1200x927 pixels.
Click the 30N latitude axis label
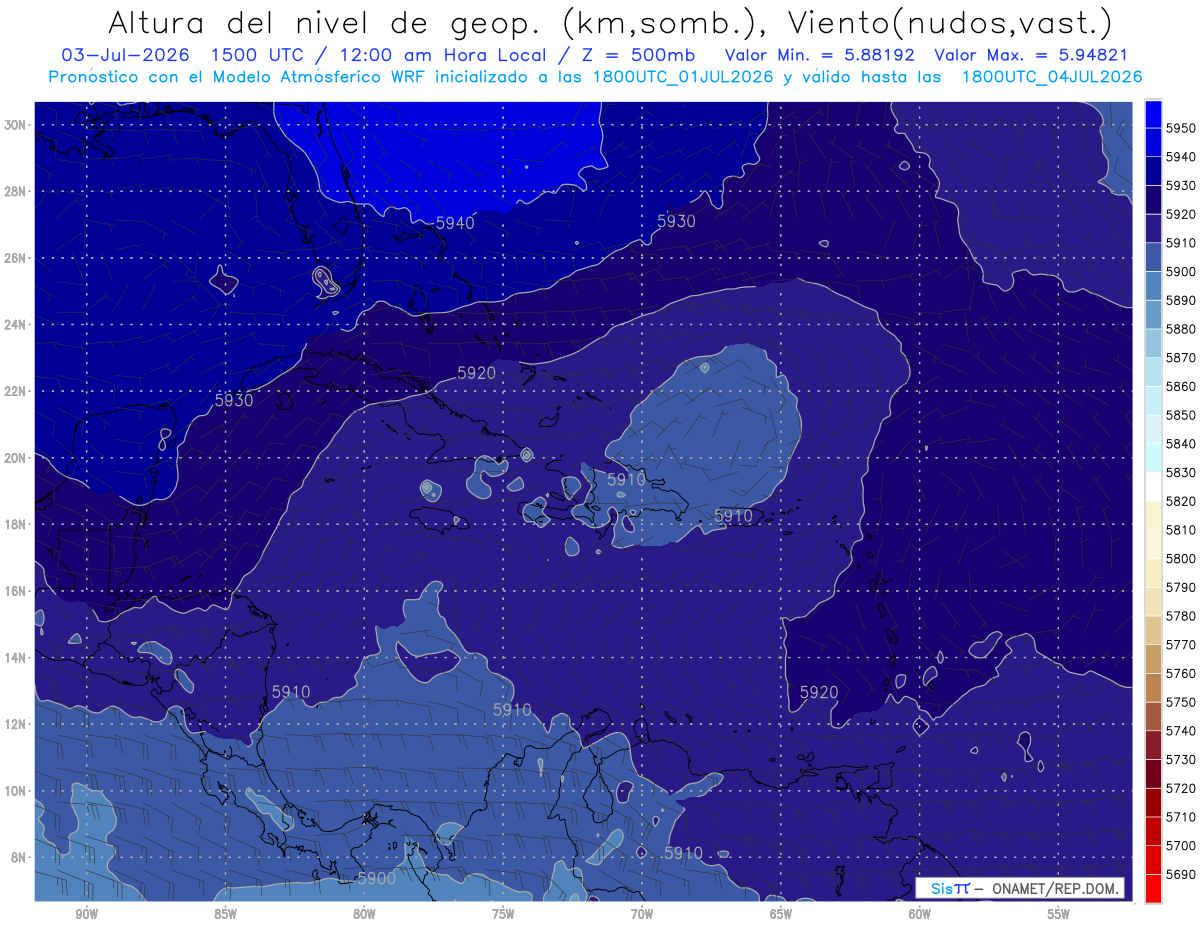pyautogui.click(x=15, y=125)
